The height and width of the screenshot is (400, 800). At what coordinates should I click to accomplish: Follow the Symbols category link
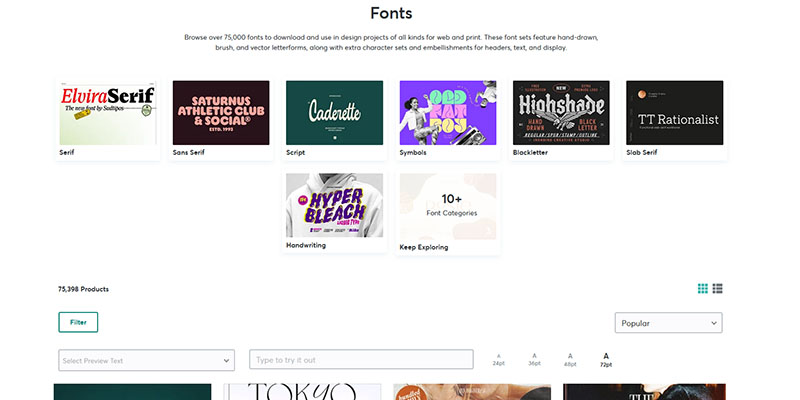(x=413, y=153)
